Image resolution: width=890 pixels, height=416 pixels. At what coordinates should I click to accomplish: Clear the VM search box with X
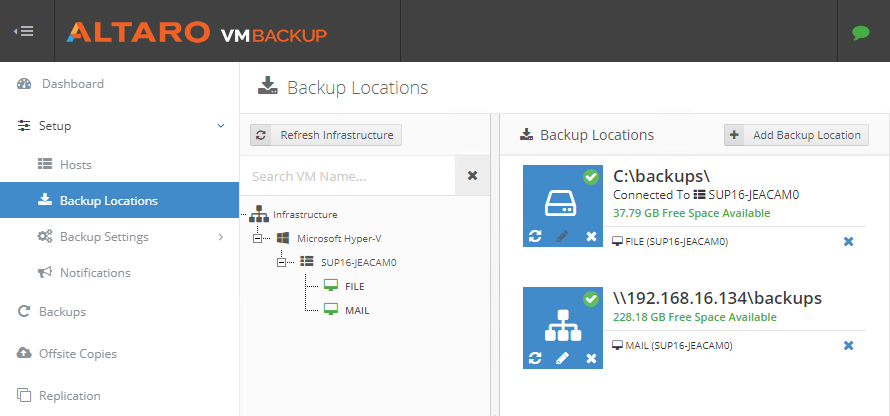472,176
